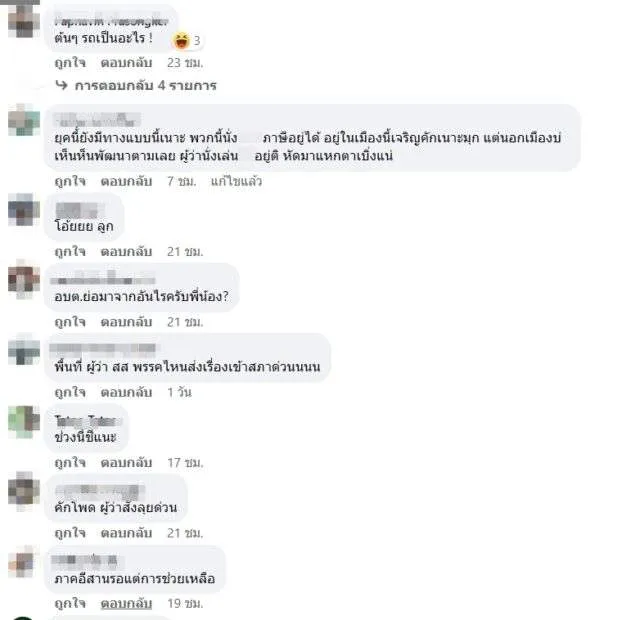Open the edited label 'แก้ไขแล้ว' history

click(236, 181)
